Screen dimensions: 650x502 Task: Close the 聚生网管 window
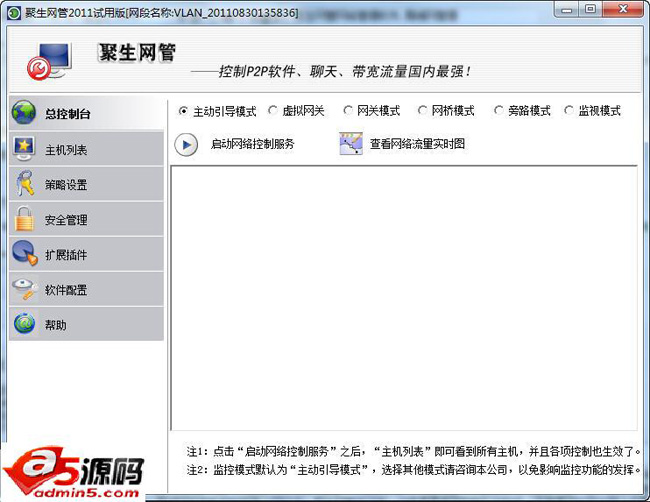pyautogui.click(x=623, y=9)
